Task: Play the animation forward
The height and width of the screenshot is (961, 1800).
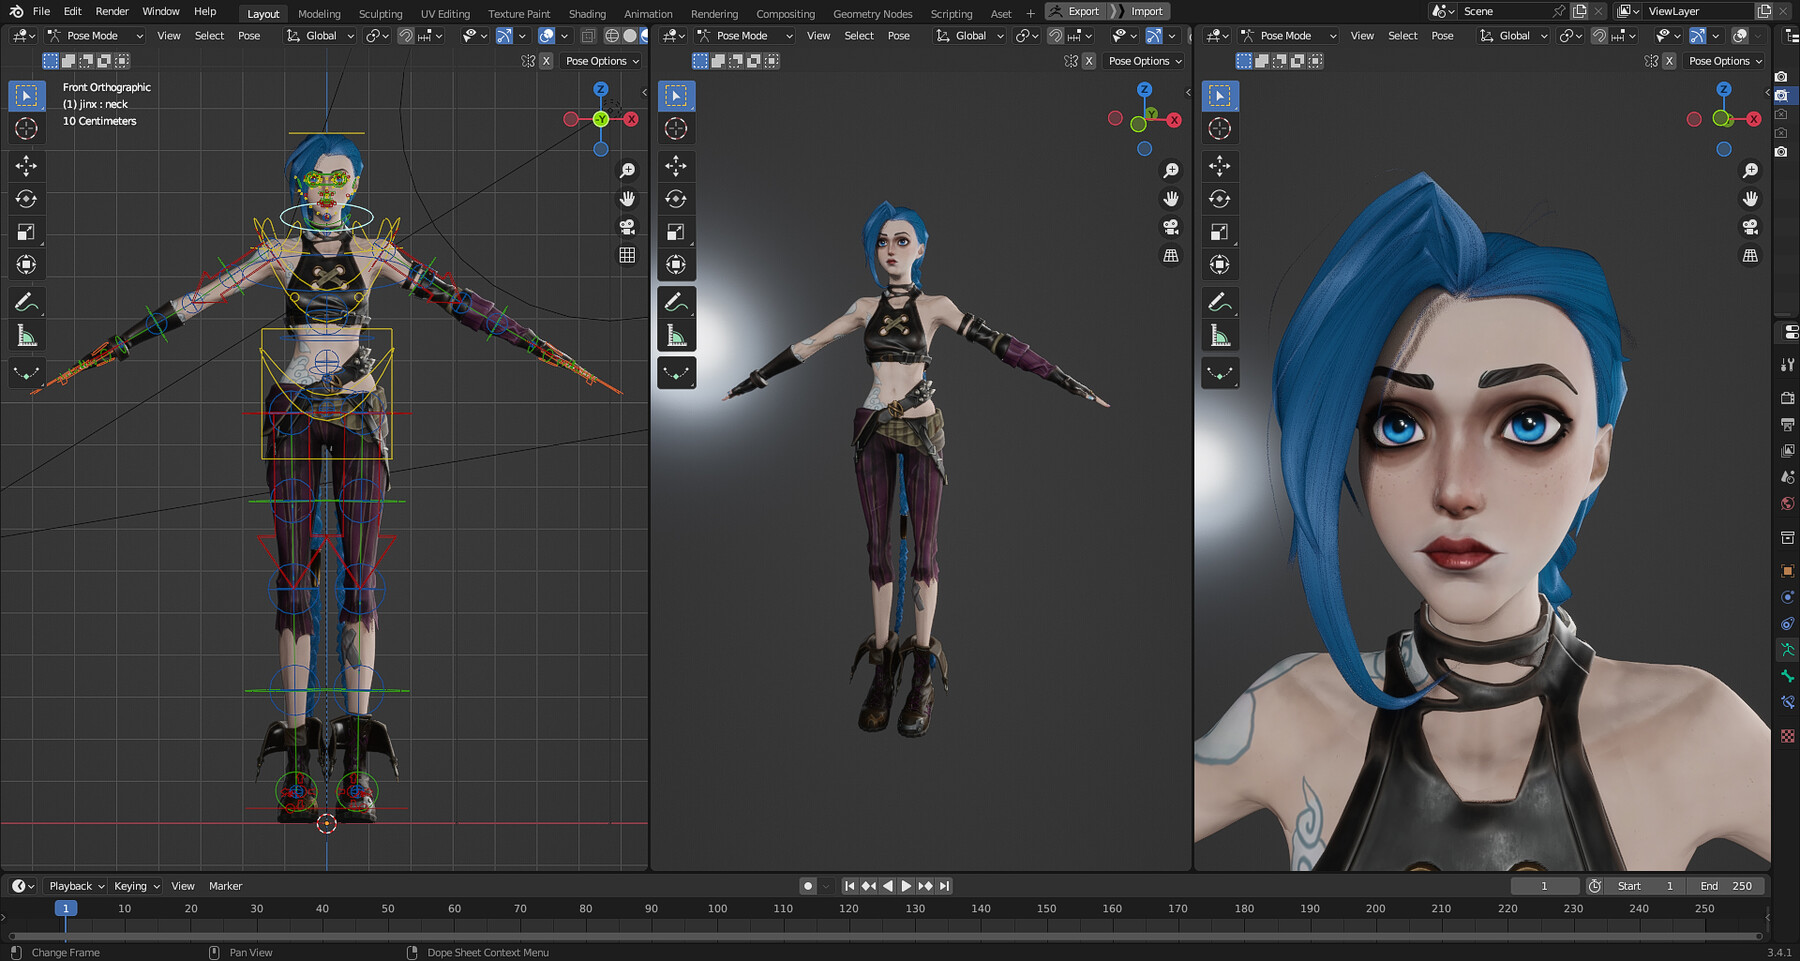Action: pyautogui.click(x=906, y=886)
